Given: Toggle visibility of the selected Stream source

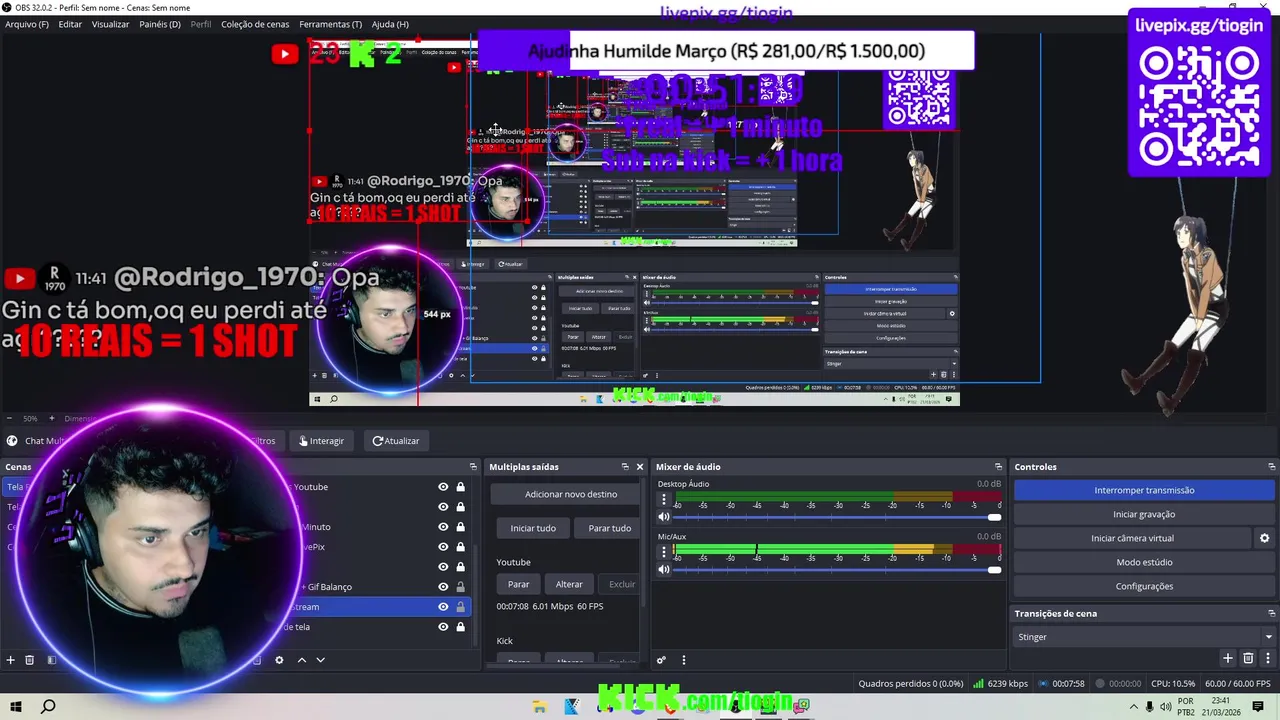Looking at the screenshot, I should [x=443, y=607].
